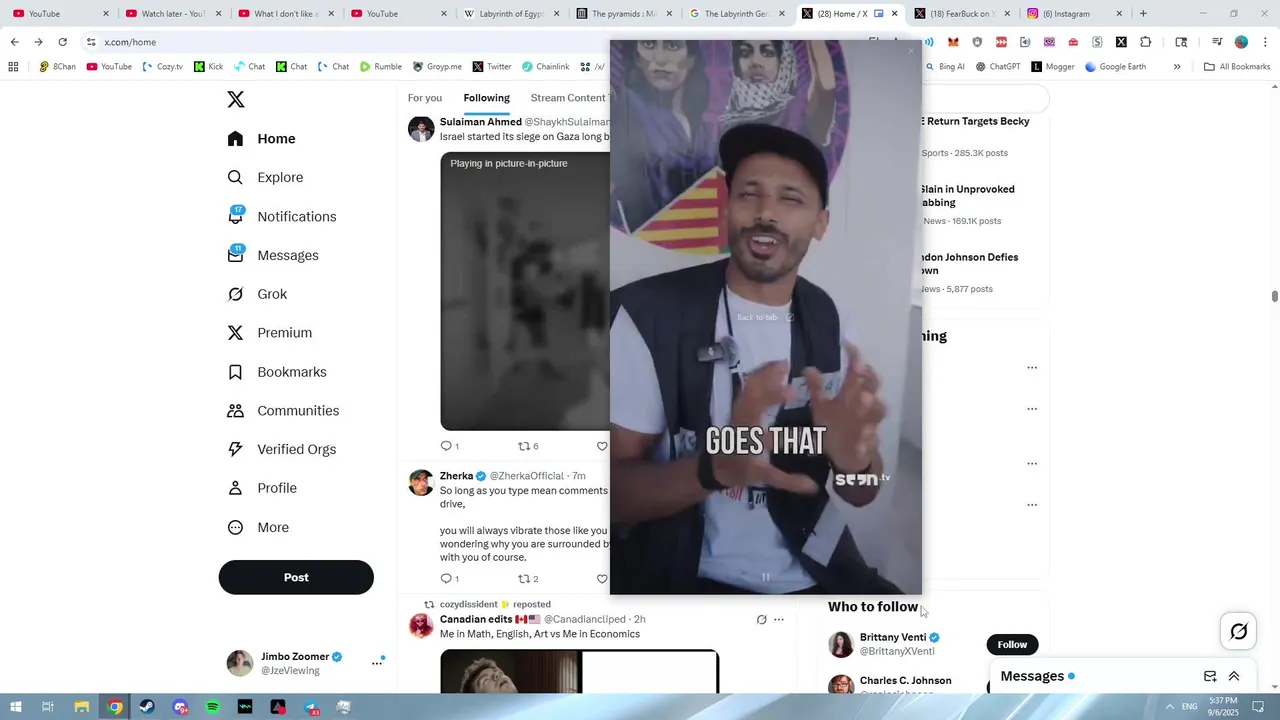Open Telegram from the taskbar
Screen dimensions: 1280x720
coord(311,707)
